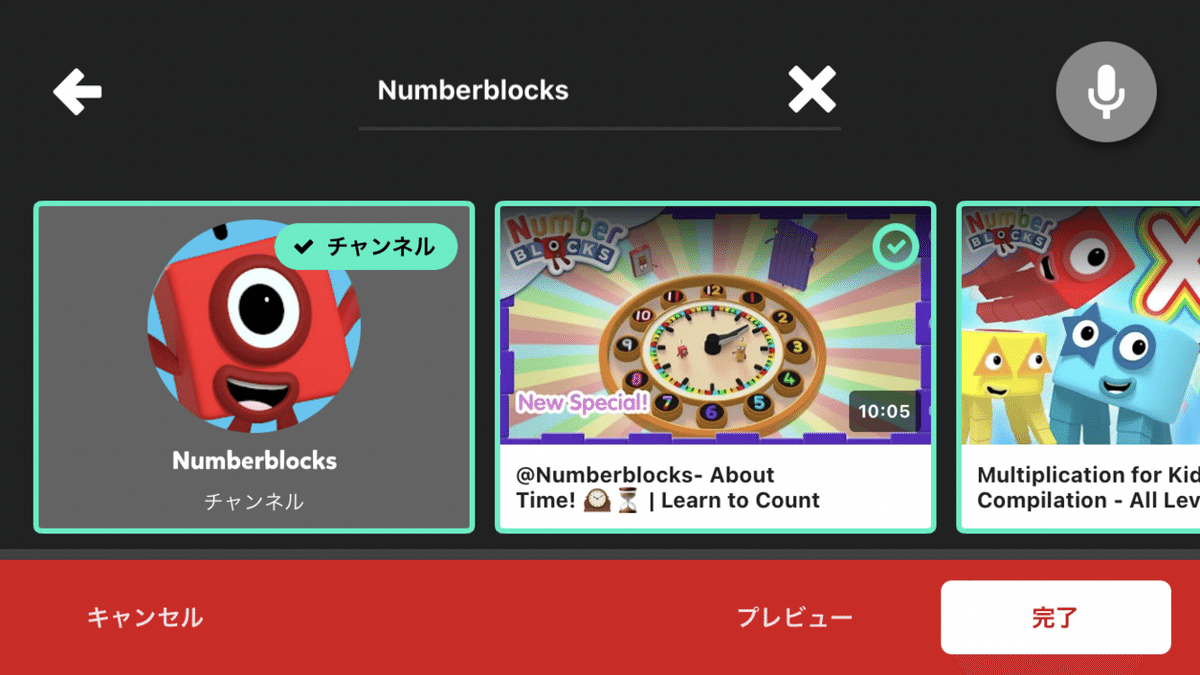Click the Multiplication for Kids Compilation title
This screenshot has height=675, width=1200.
coord(1088,488)
